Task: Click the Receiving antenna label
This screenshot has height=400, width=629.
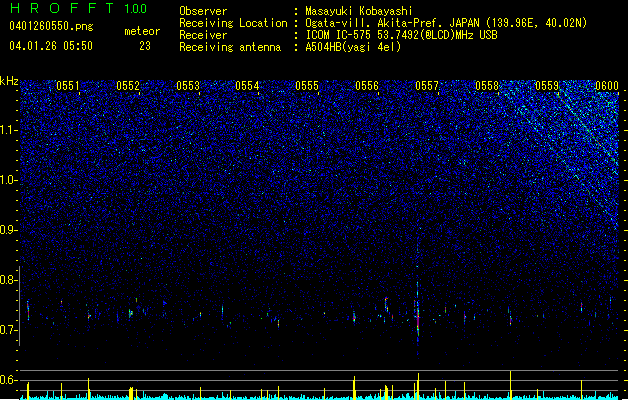Action: click(230, 47)
